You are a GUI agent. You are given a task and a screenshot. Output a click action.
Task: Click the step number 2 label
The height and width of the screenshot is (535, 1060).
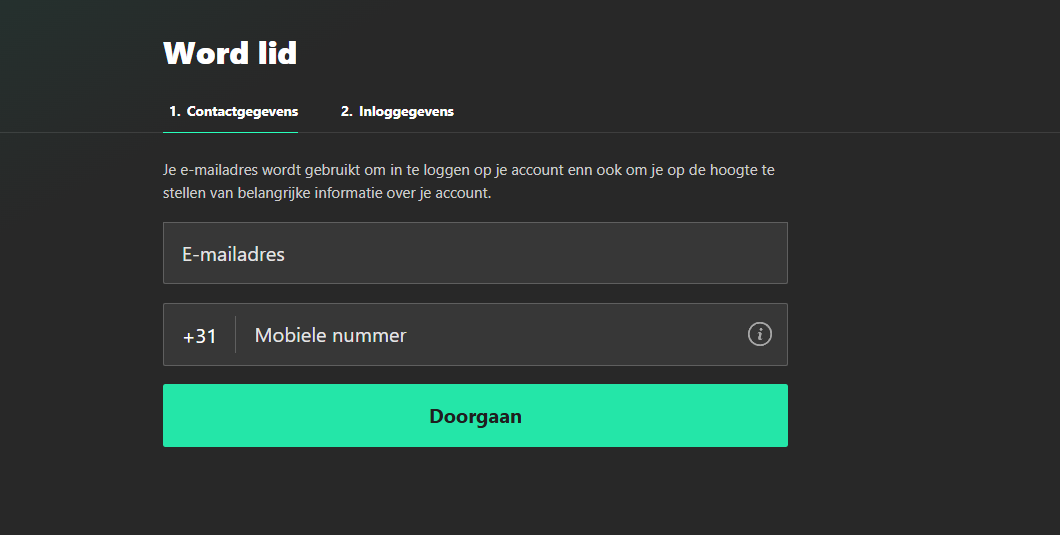(346, 111)
